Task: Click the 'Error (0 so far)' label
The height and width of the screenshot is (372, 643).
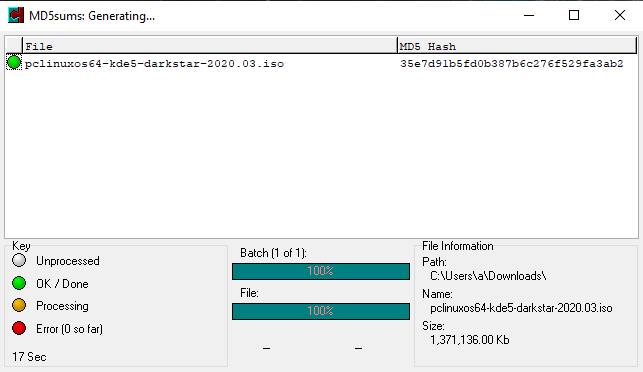Action: click(69, 329)
